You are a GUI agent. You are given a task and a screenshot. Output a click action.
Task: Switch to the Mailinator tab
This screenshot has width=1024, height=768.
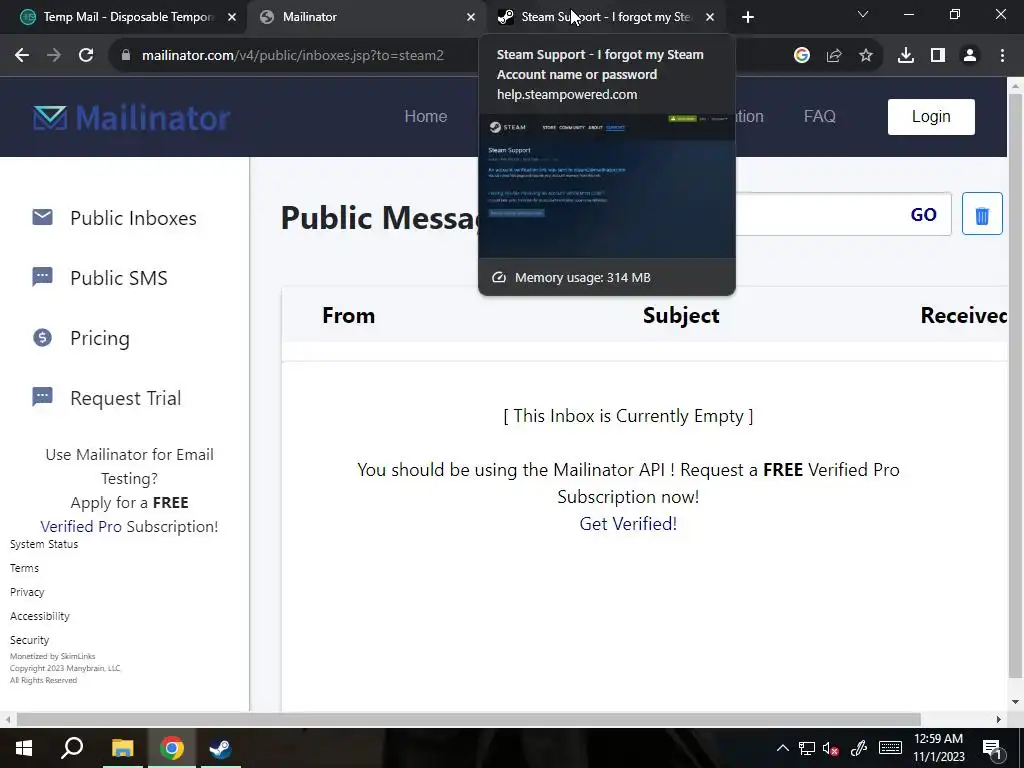pos(366,17)
